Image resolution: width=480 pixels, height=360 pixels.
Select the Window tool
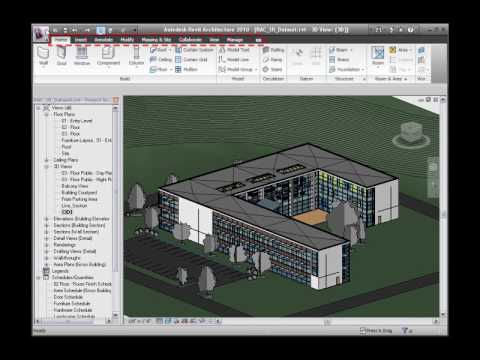(82, 56)
